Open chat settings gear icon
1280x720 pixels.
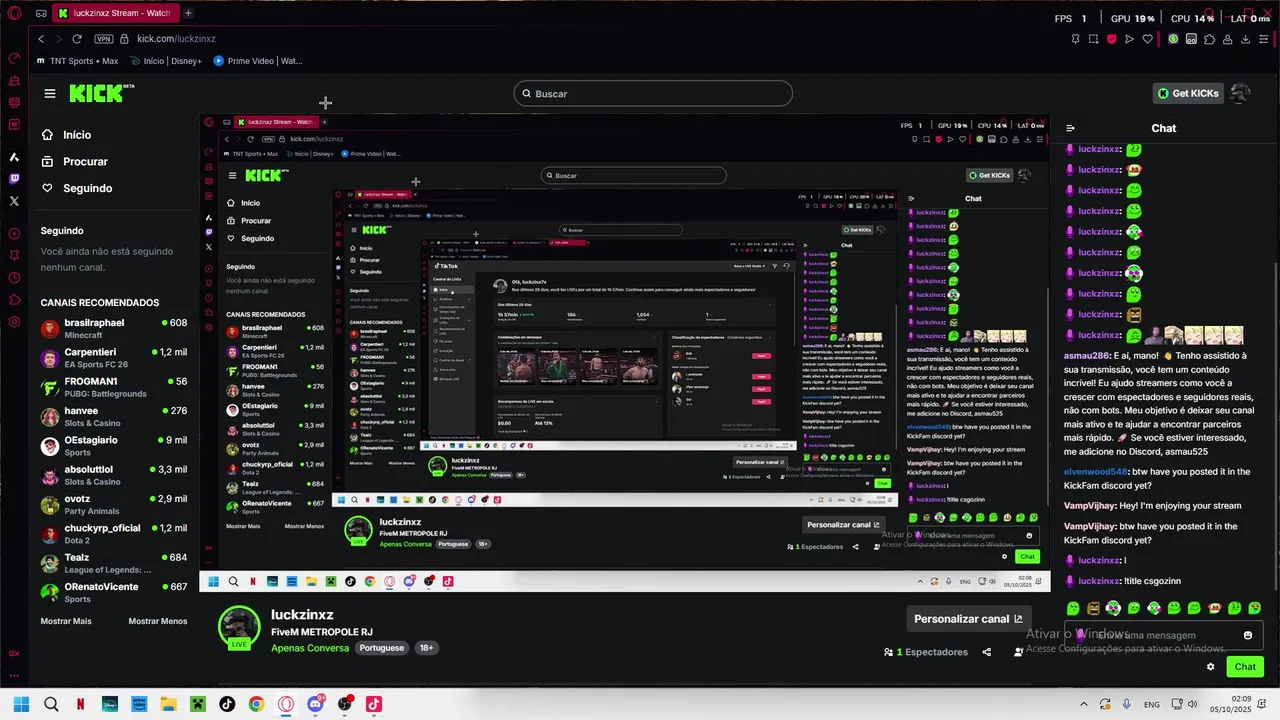pyautogui.click(x=1210, y=667)
